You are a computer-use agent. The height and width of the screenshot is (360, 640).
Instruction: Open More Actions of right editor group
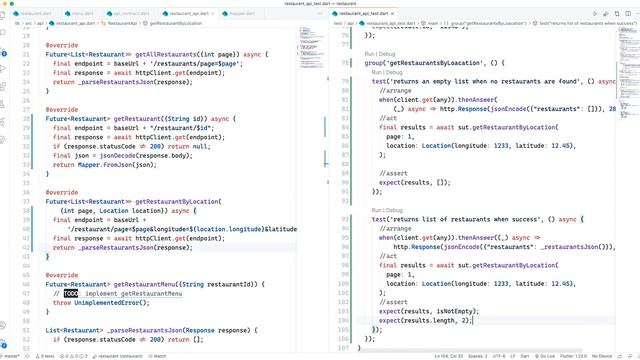click(x=637, y=13)
